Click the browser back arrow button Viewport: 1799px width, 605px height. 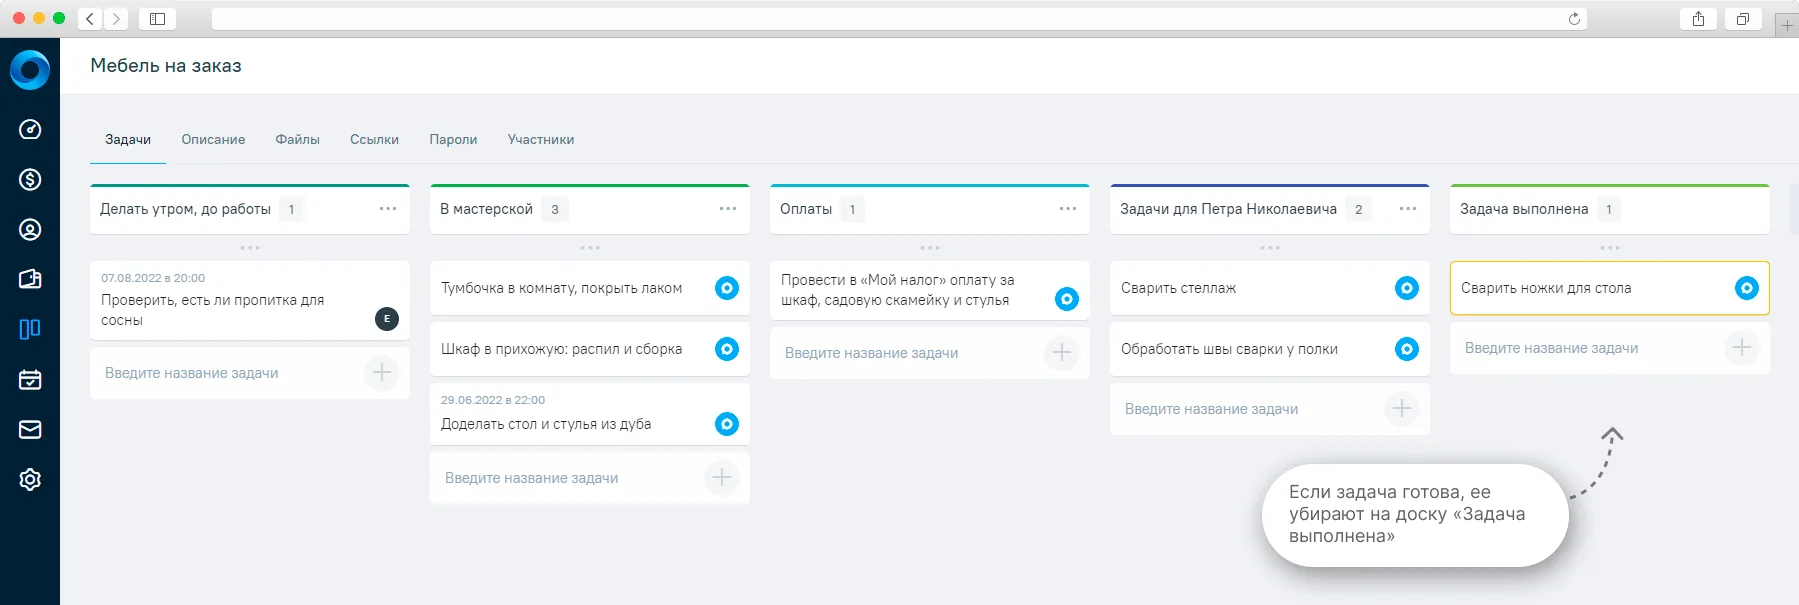[90, 18]
